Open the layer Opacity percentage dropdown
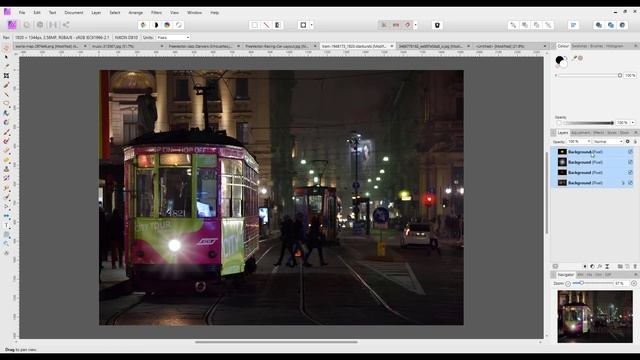The image size is (640, 360). click(x=579, y=141)
